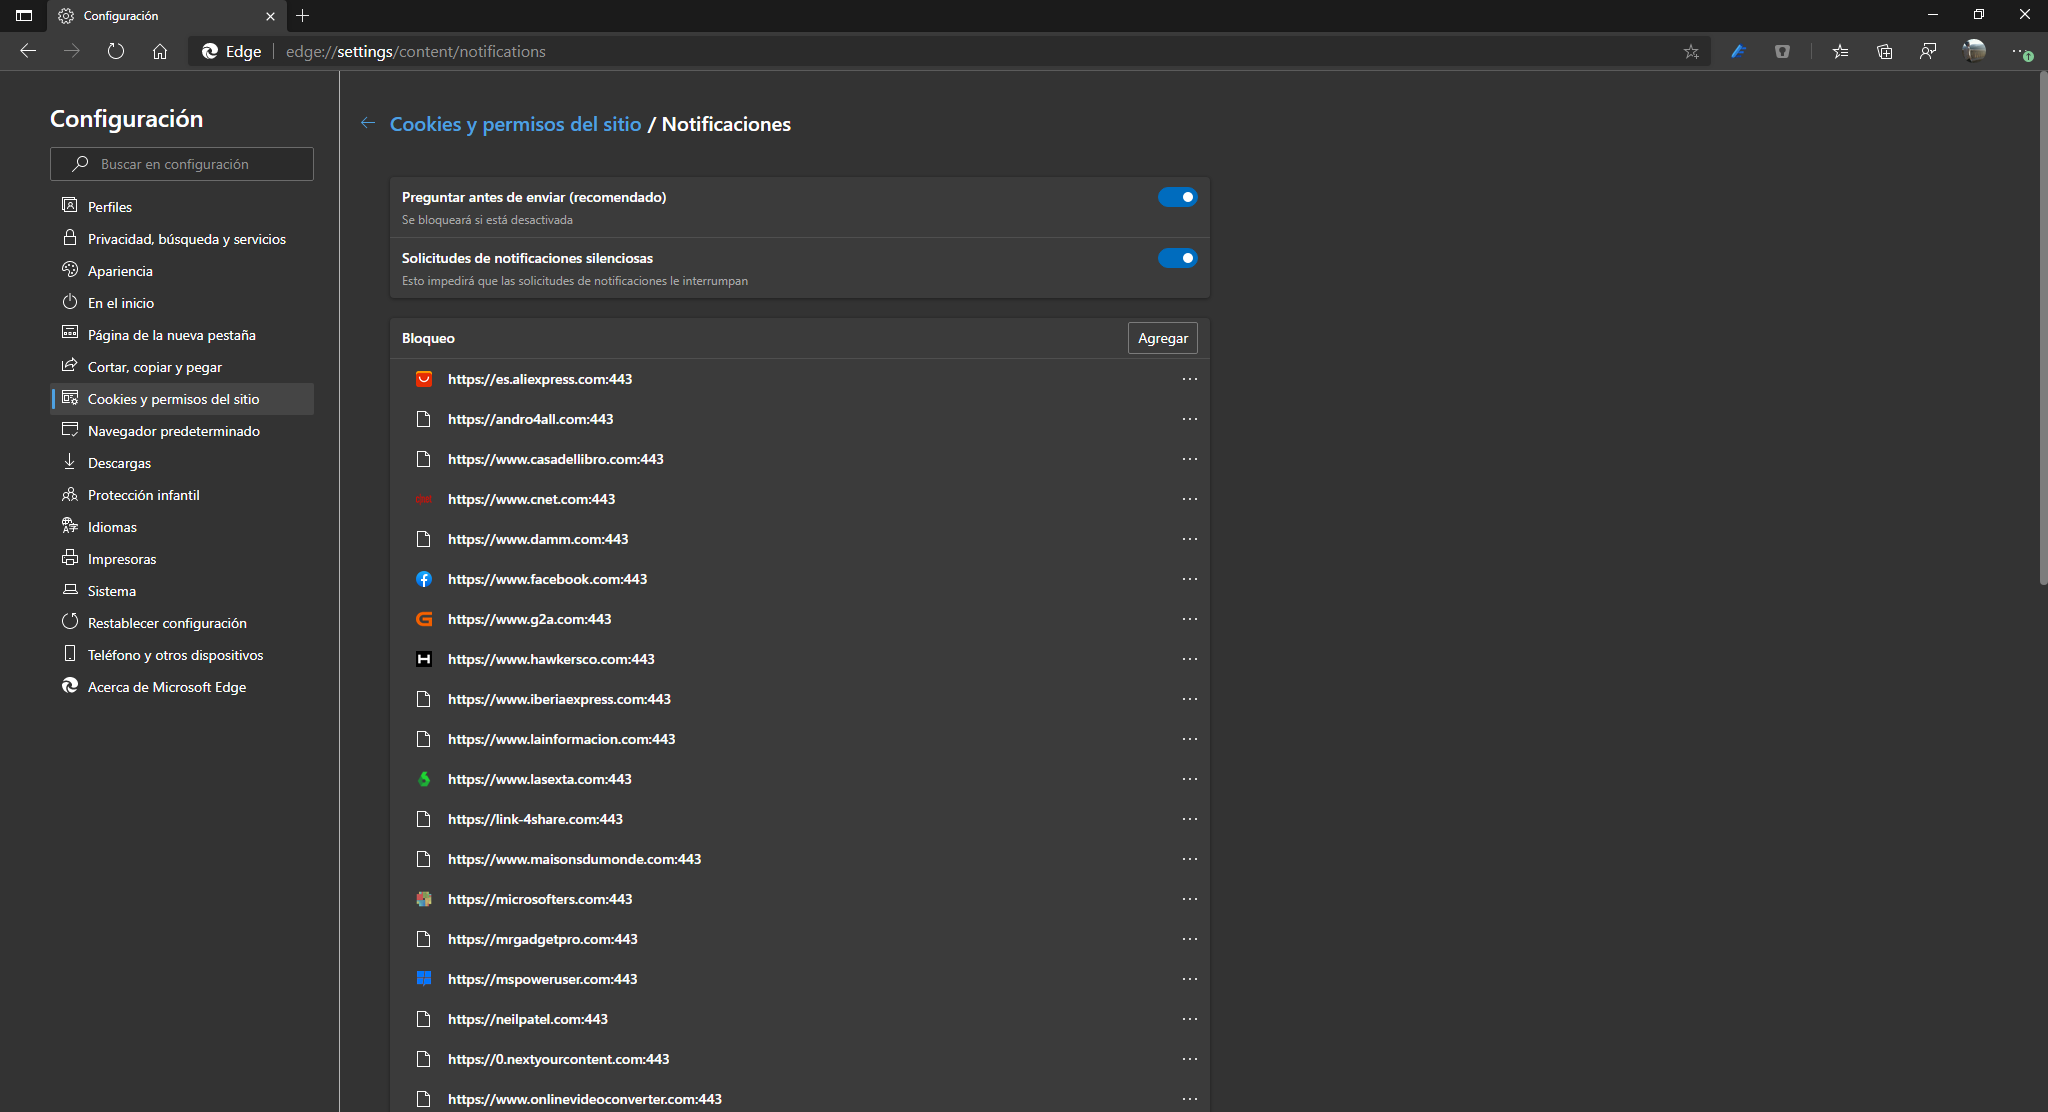Open more options for es.aliexpress.com entry
Screen dimensions: 2048x1112
1189,379
